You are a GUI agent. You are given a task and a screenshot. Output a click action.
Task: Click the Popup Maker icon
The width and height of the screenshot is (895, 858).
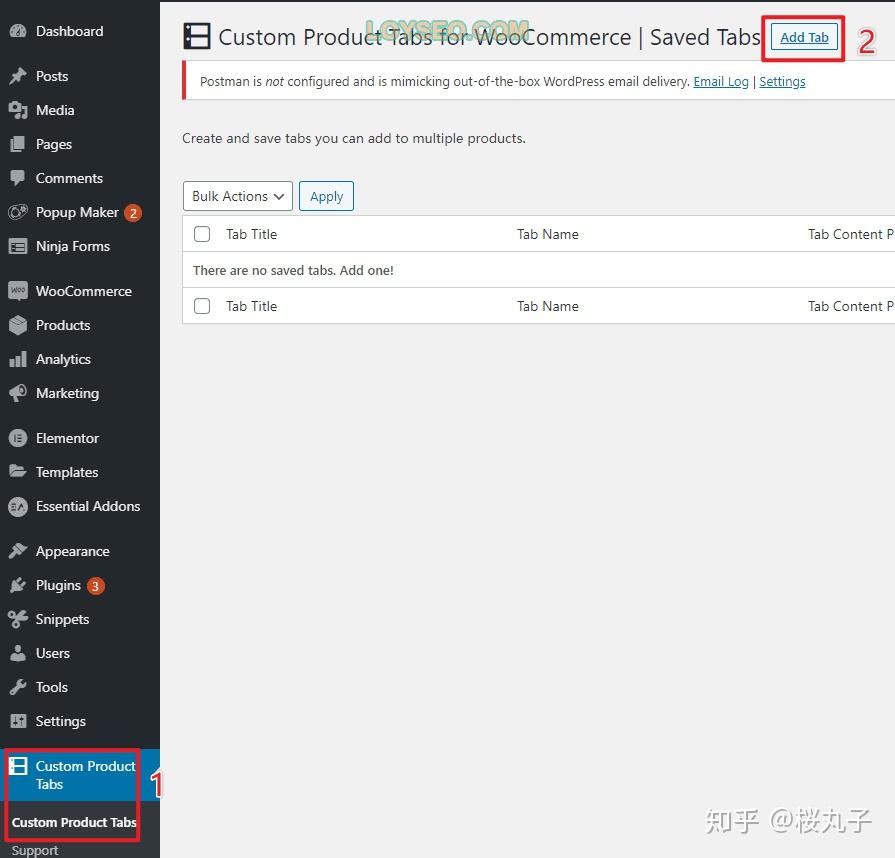[18, 212]
